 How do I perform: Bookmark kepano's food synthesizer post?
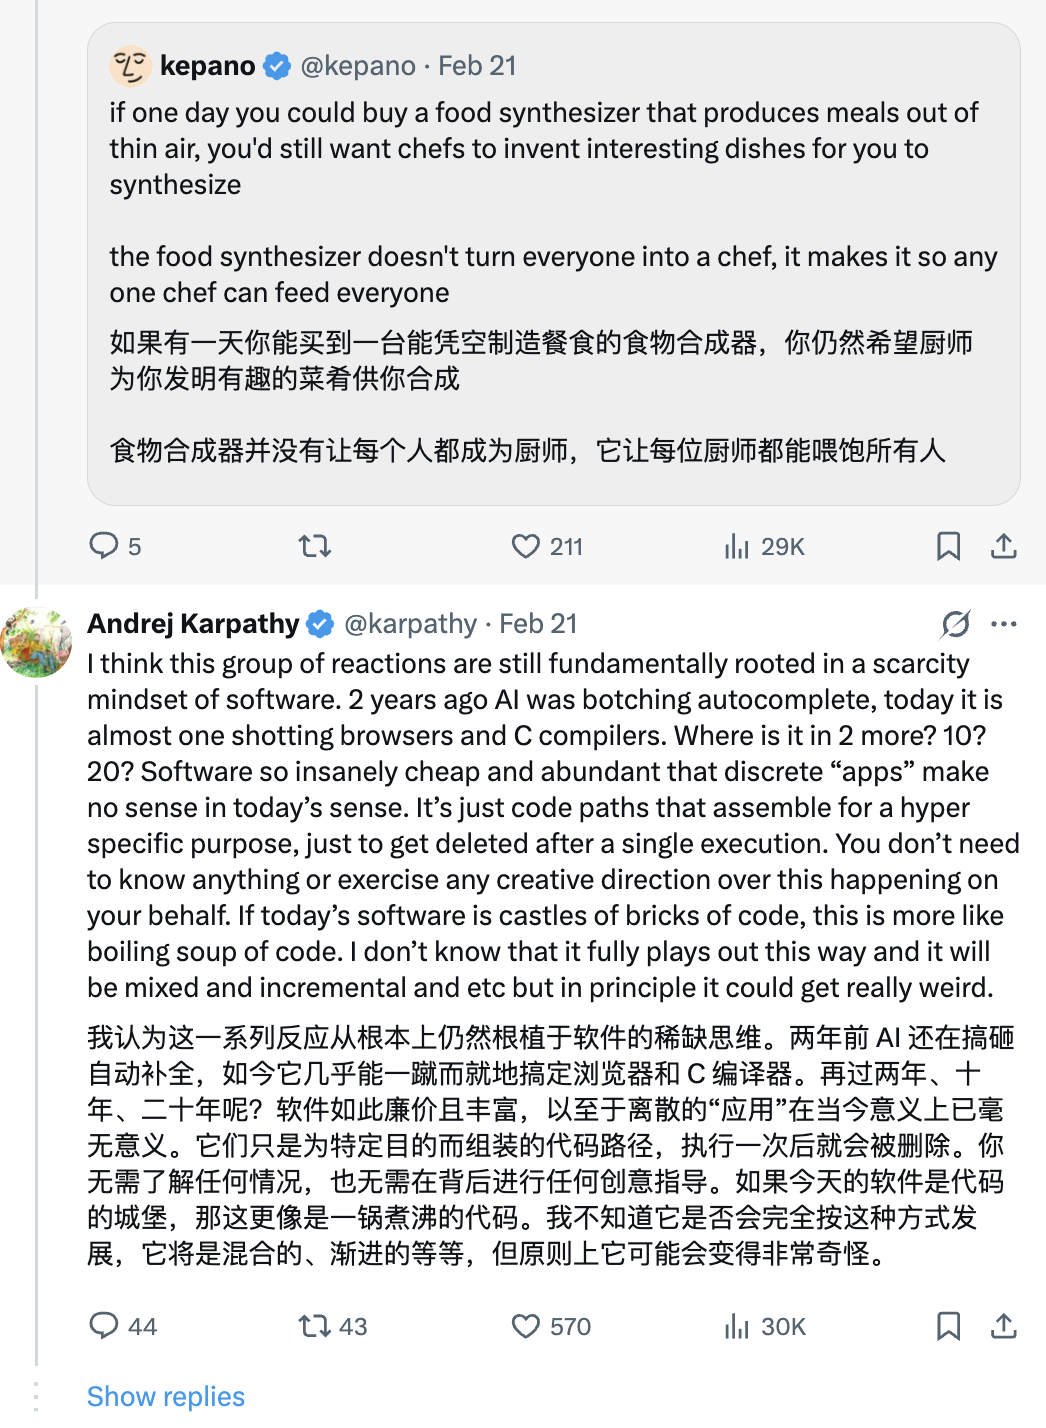point(948,546)
